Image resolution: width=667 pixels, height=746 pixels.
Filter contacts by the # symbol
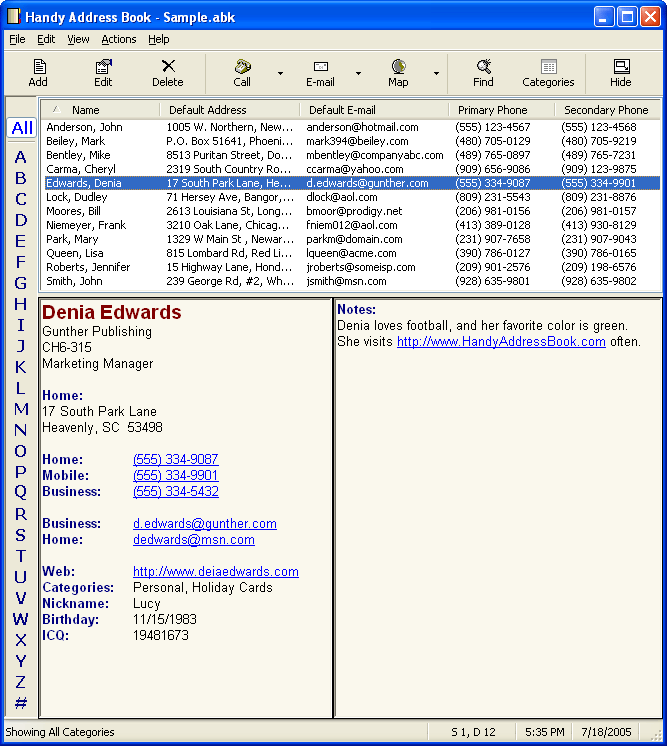(x=20, y=702)
